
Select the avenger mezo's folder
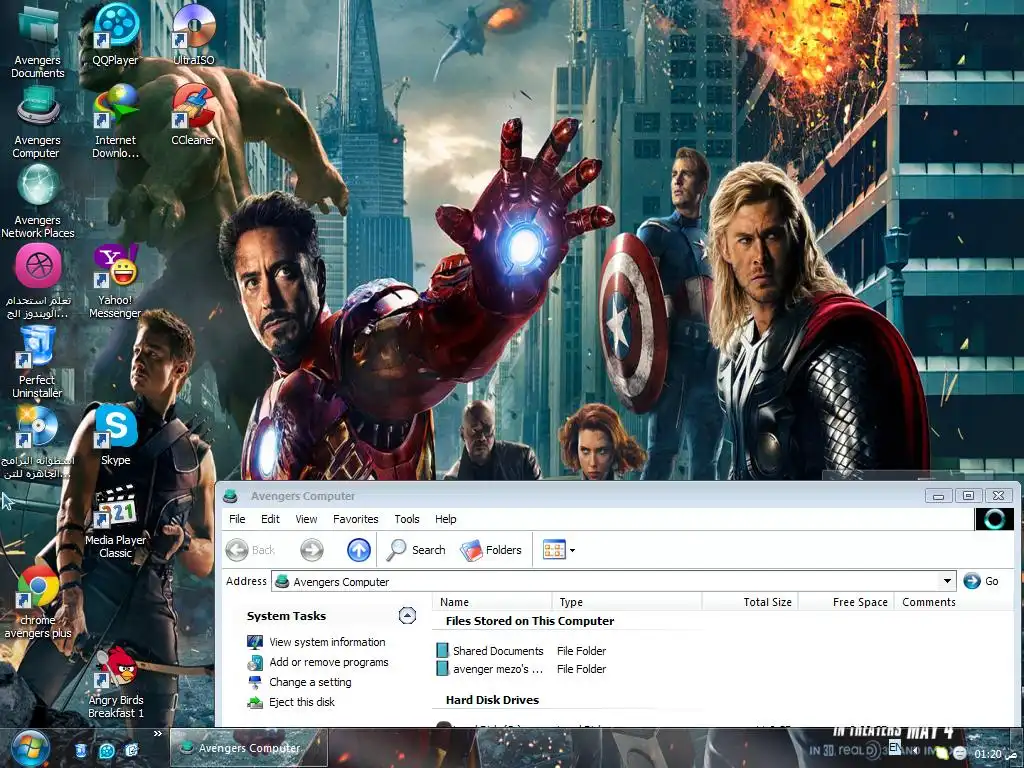point(490,669)
